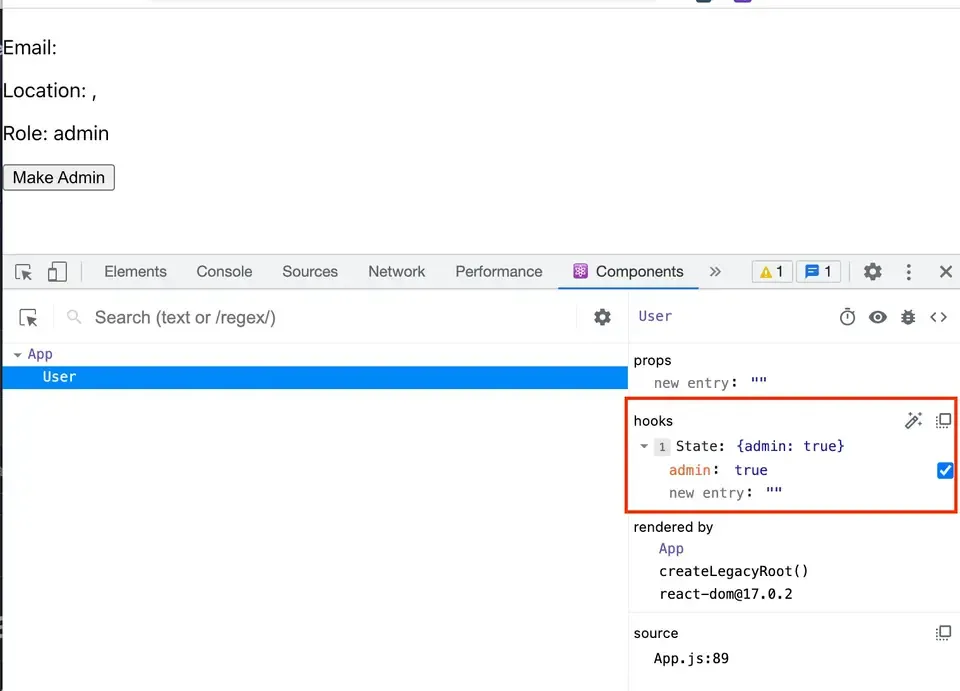Click the copy icon next to hooks

click(943, 421)
